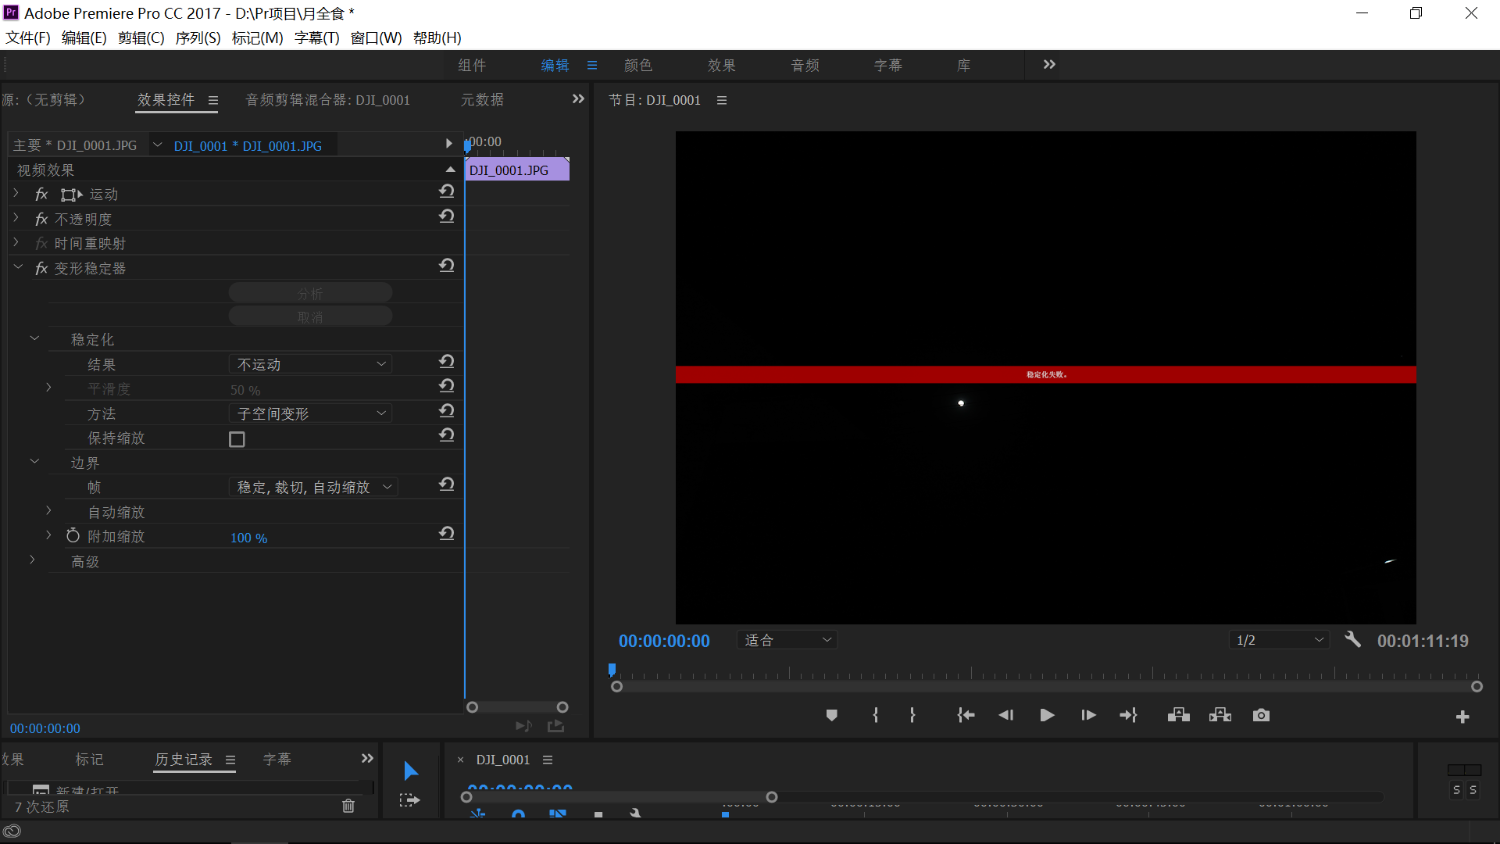Toggle the 运动 fx effect switch
The height and width of the screenshot is (844, 1500).
pos(41,194)
